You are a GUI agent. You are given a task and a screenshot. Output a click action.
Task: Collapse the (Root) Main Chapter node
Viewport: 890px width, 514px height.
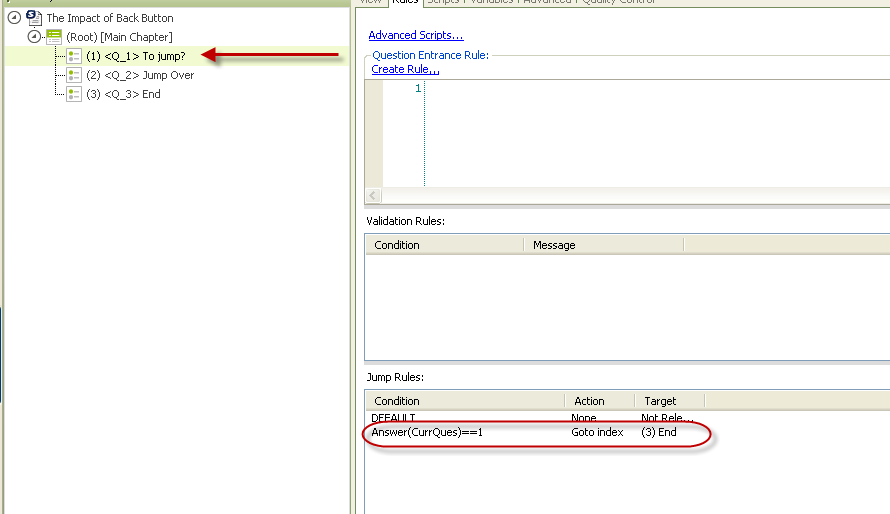[x=34, y=37]
